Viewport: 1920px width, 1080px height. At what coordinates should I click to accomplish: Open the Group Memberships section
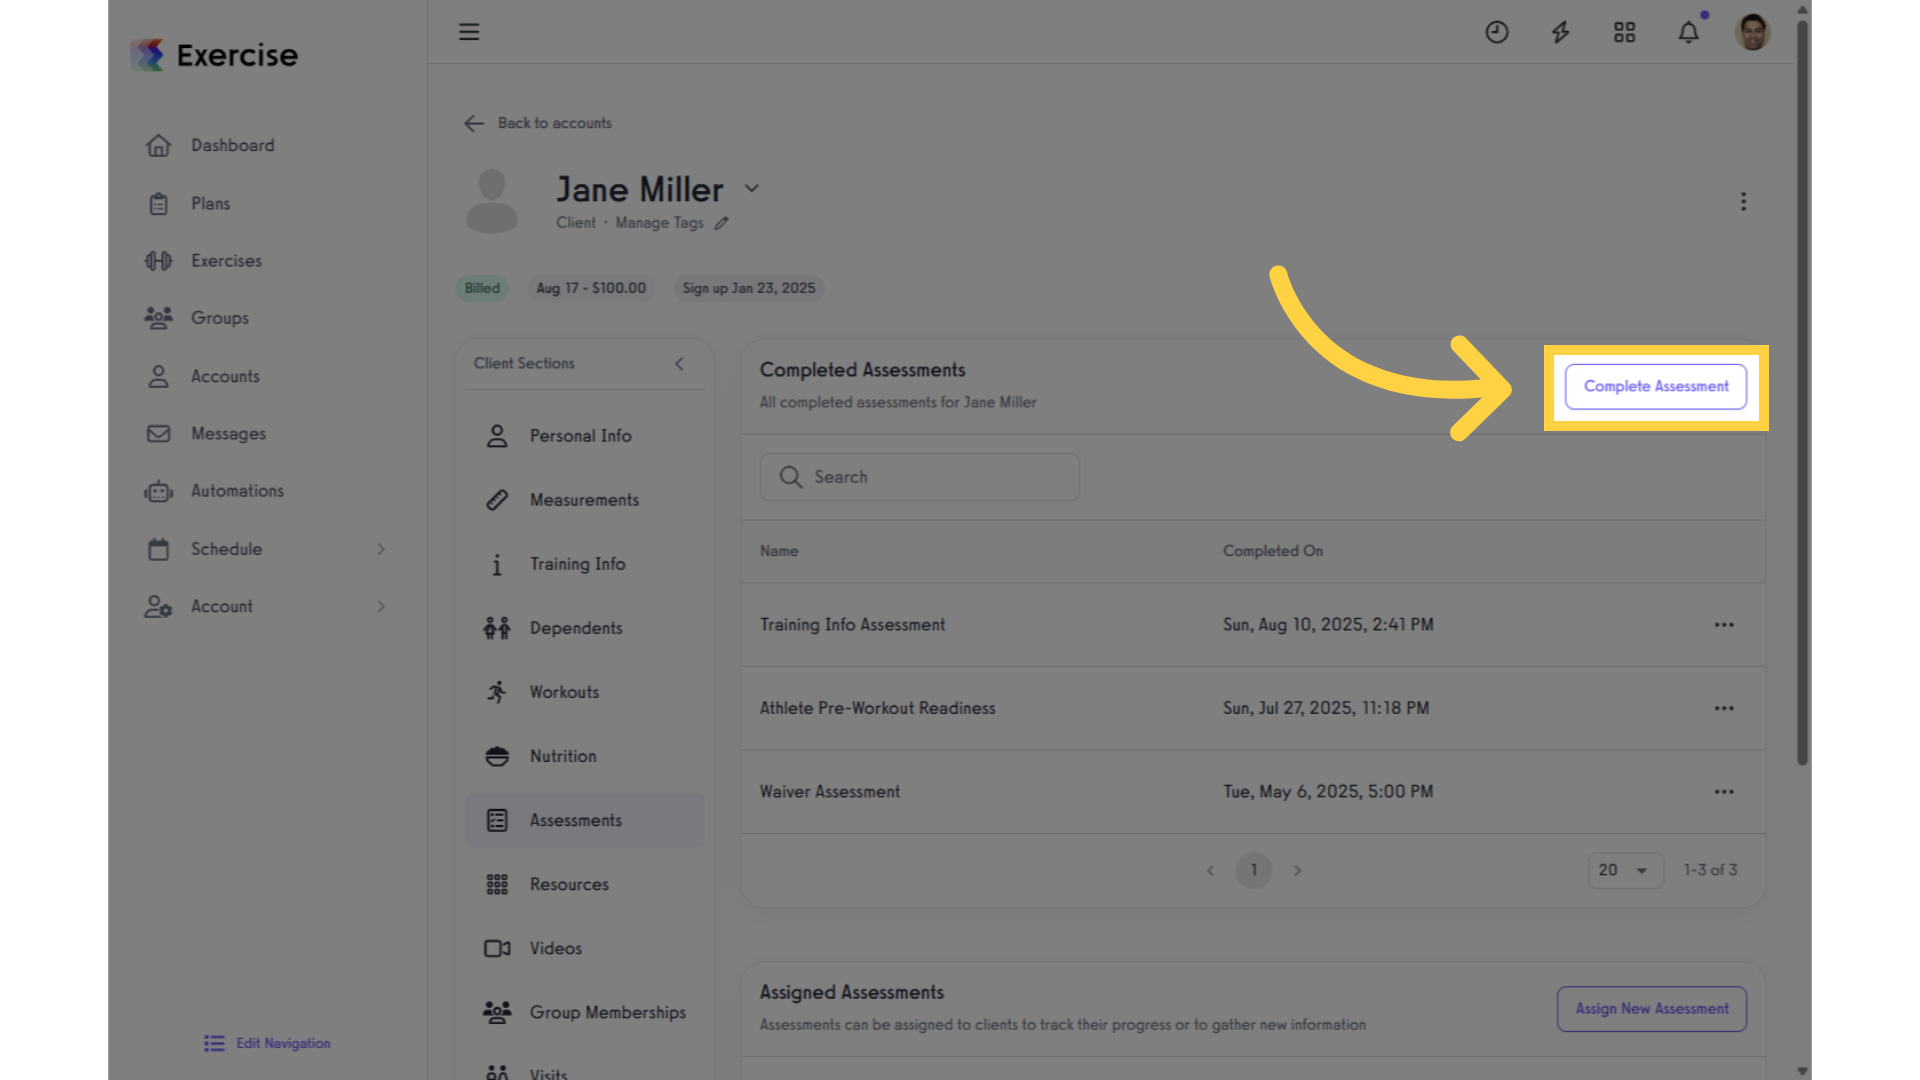(x=584, y=1012)
